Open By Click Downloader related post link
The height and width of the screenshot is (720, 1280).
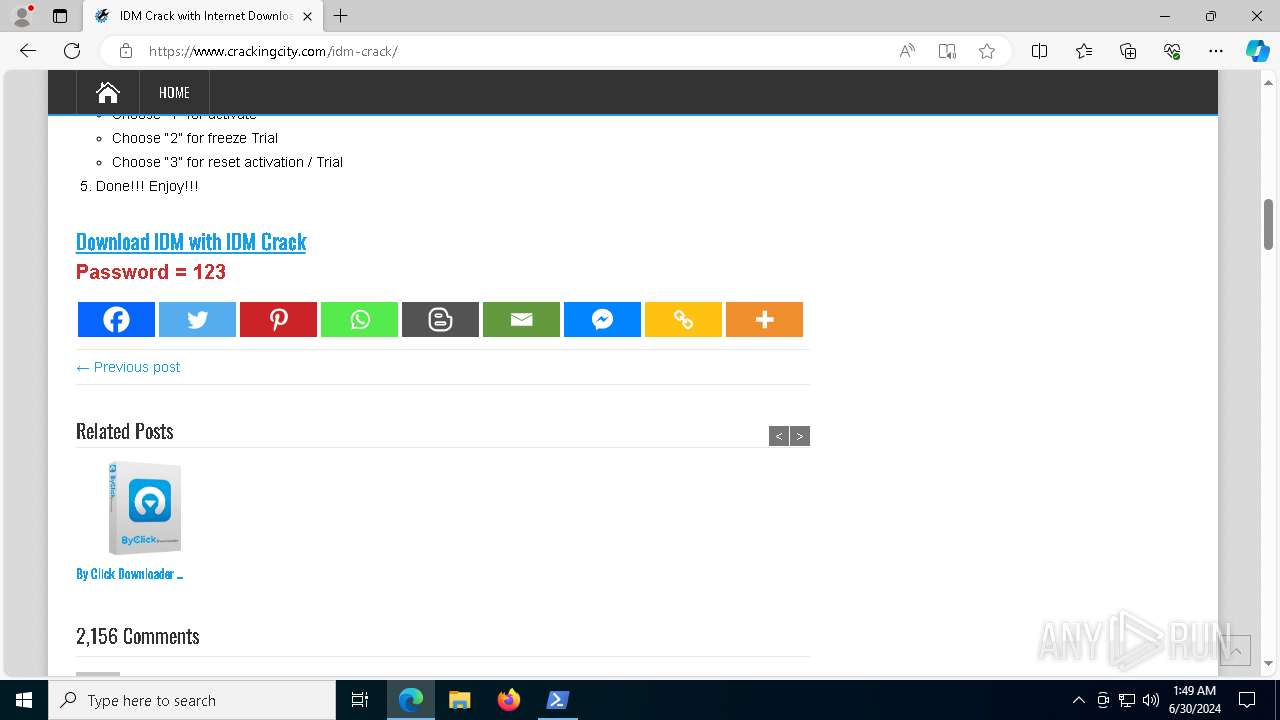[x=129, y=574]
